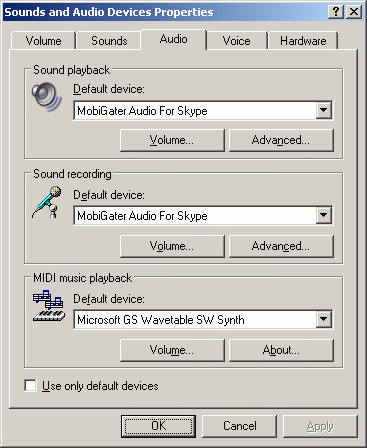The image size is (367, 448).
Task: Open Sound recording Advanced settings
Action: (x=281, y=246)
